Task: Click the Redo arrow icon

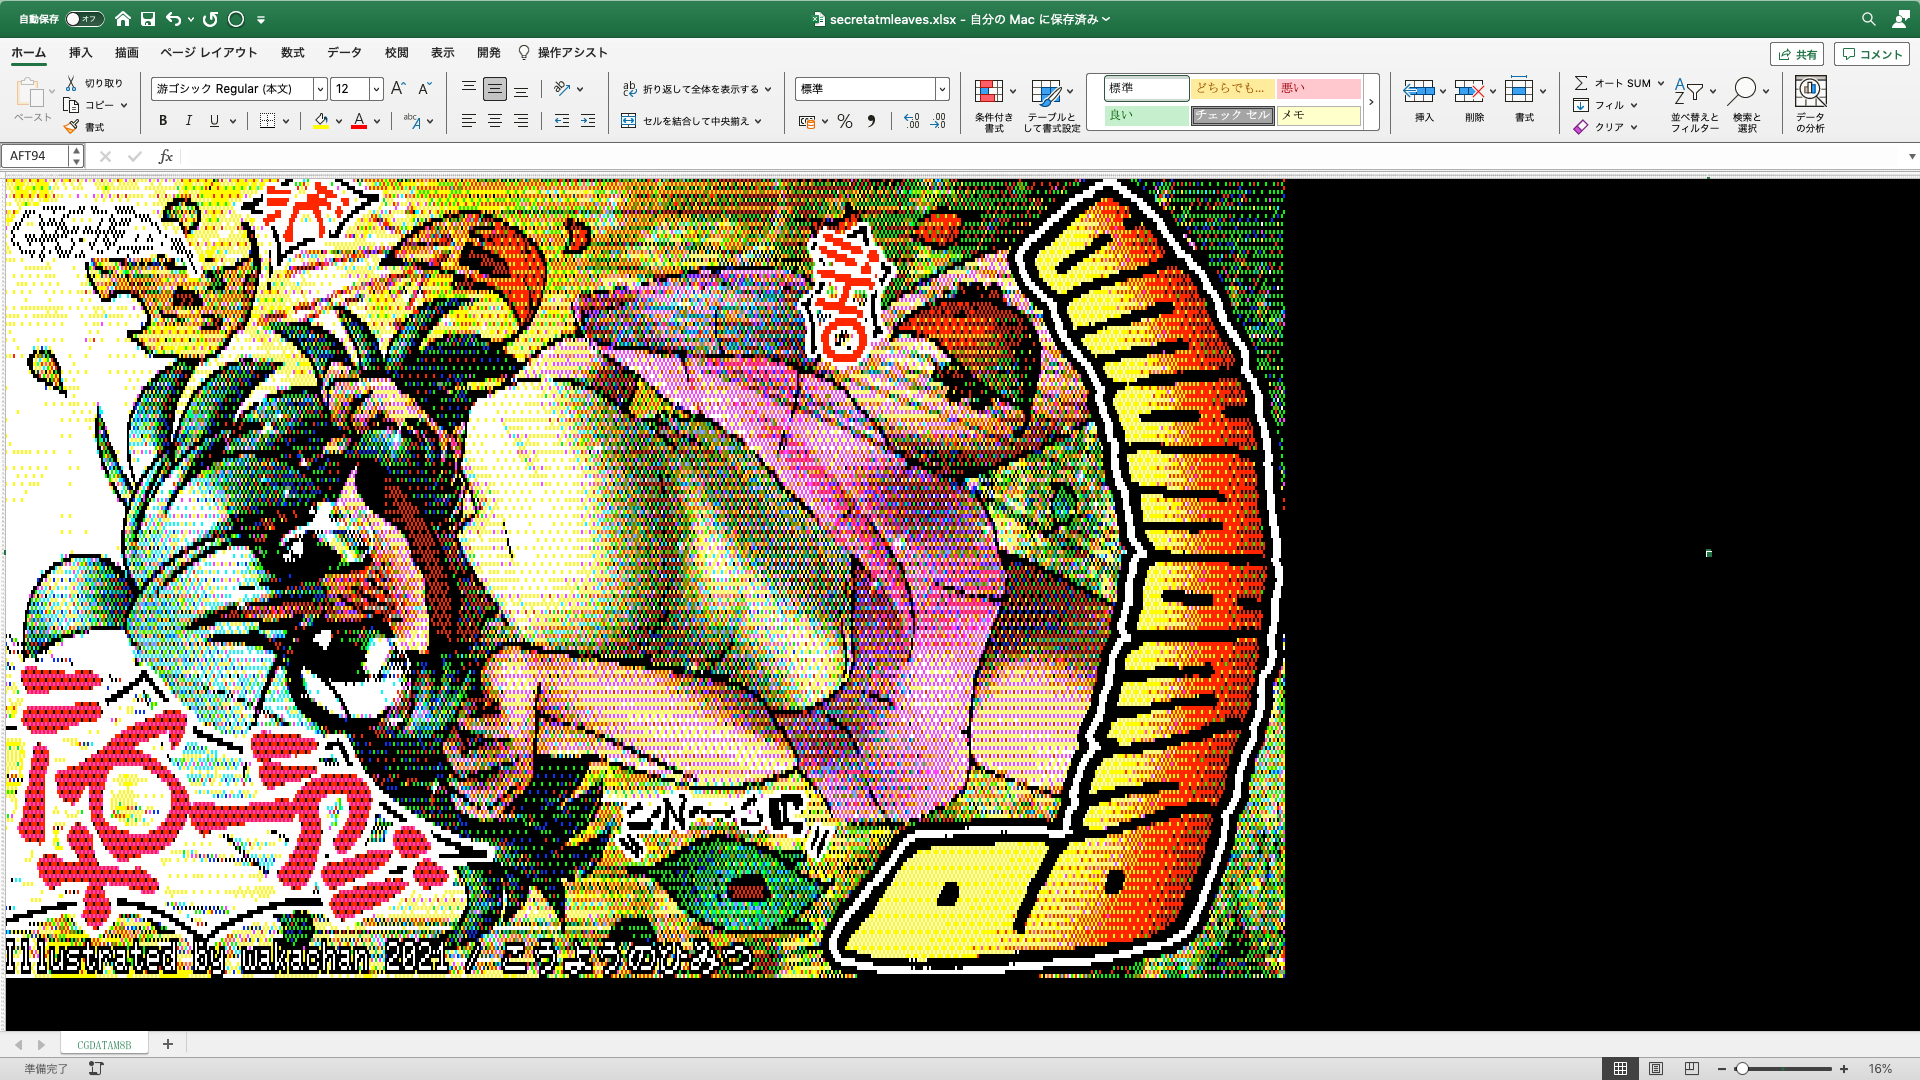Action: (210, 19)
